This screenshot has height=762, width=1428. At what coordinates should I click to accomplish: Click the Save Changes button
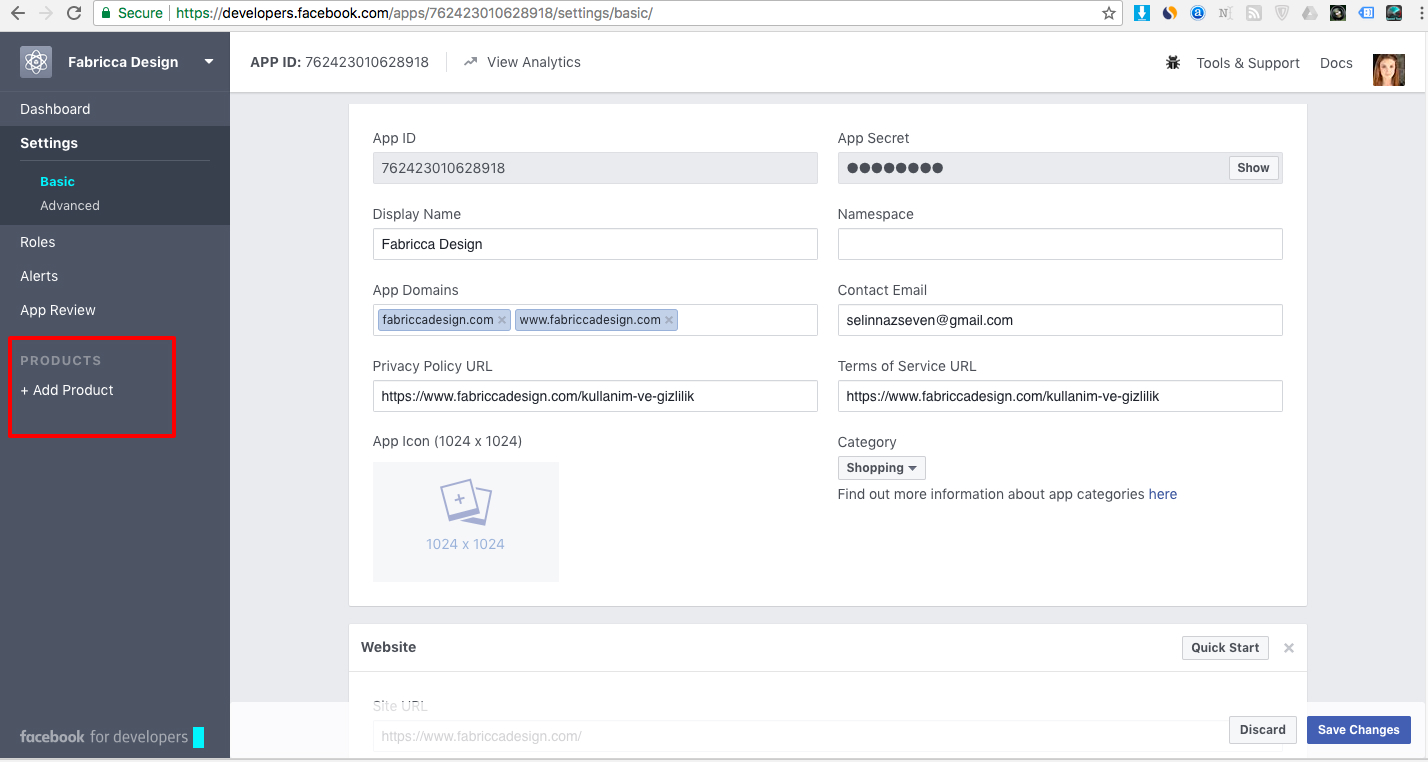[x=1359, y=730]
